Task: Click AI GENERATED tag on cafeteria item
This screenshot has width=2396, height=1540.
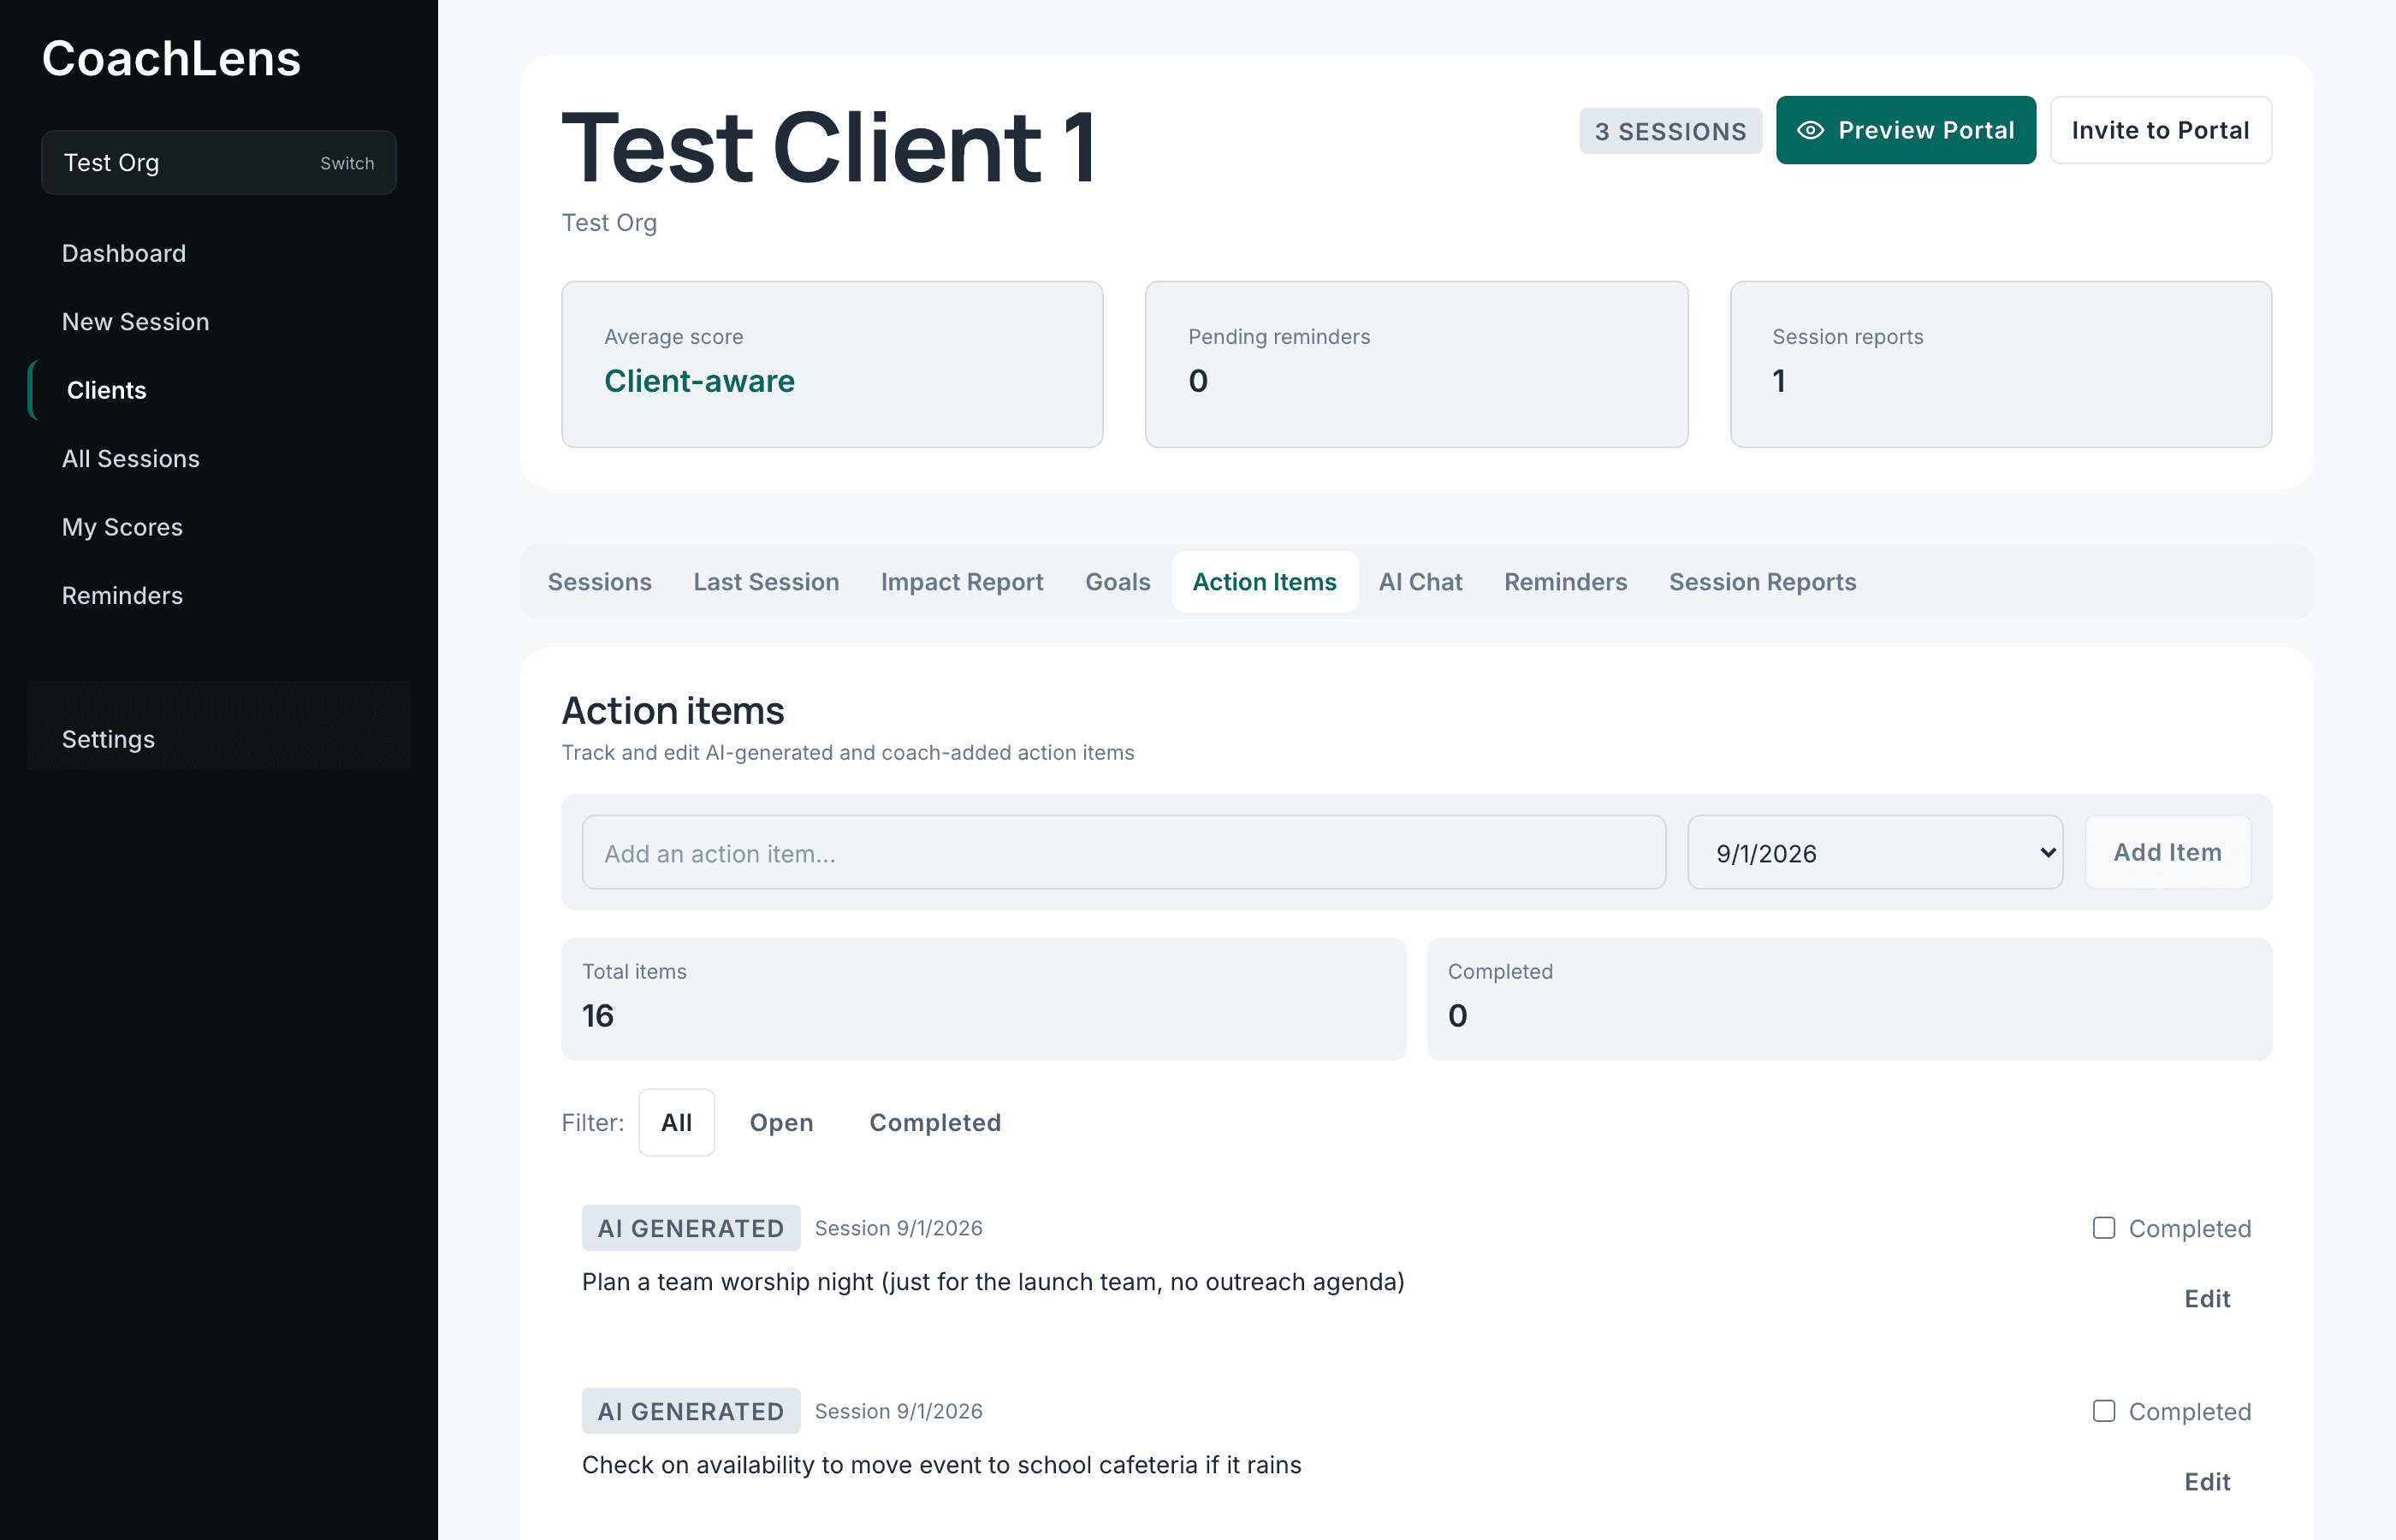Action: (x=691, y=1411)
